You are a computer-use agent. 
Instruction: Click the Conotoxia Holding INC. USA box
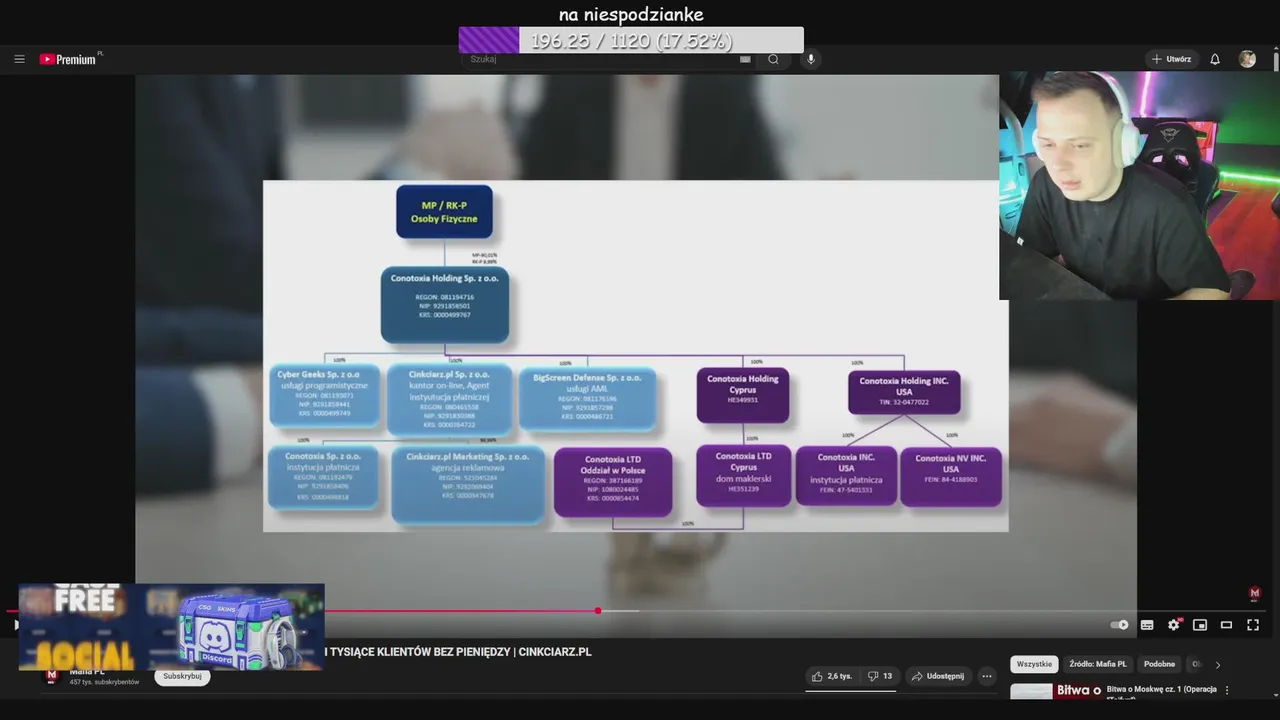pos(904,392)
